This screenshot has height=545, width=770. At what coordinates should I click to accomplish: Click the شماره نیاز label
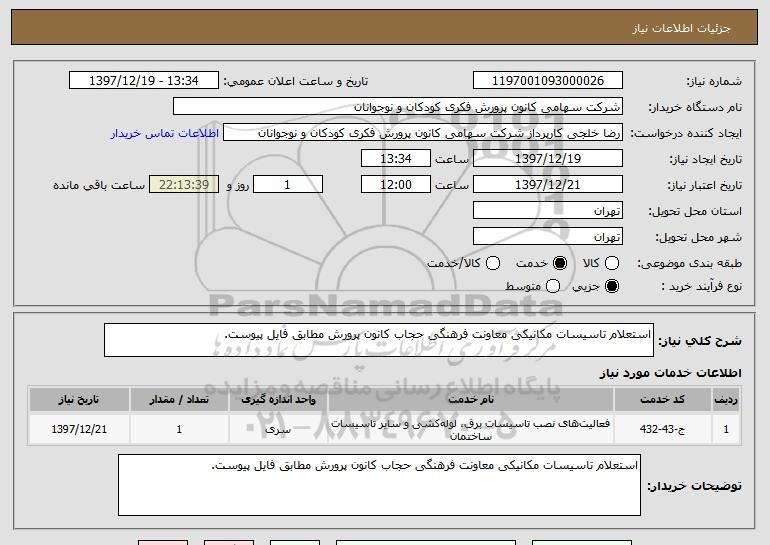click(714, 82)
